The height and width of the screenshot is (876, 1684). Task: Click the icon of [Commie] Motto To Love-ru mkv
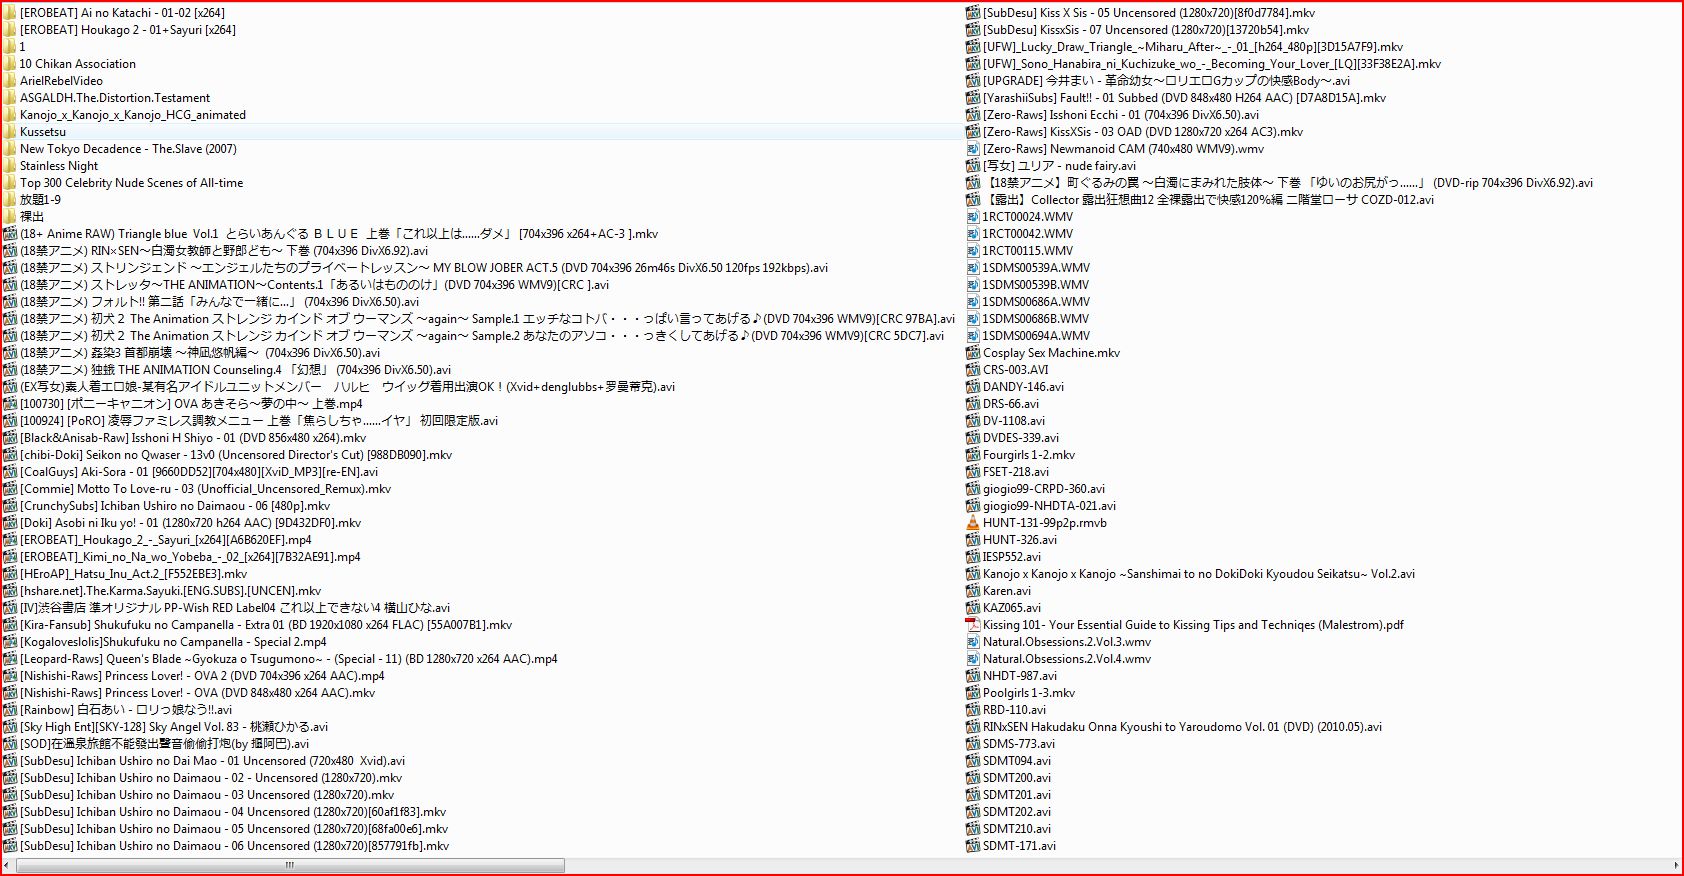pos(10,488)
